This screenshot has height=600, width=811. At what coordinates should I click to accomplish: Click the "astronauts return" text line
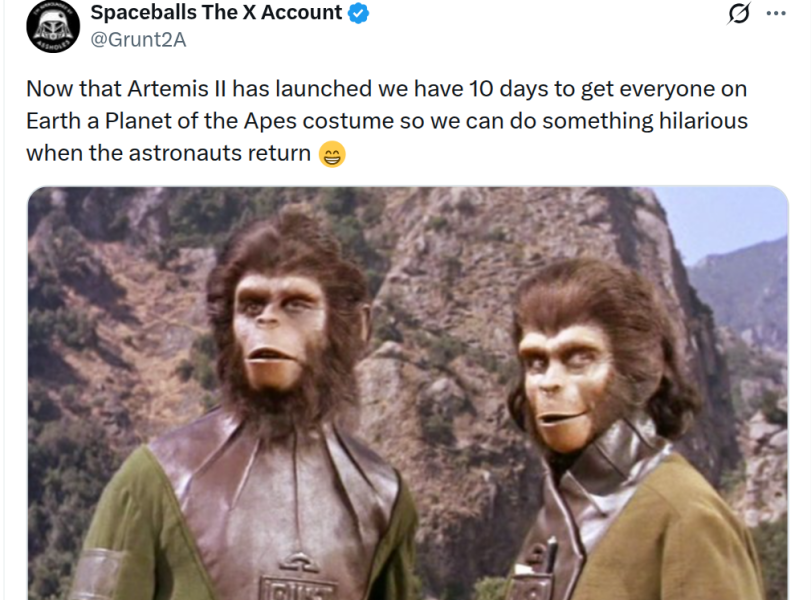220,154
